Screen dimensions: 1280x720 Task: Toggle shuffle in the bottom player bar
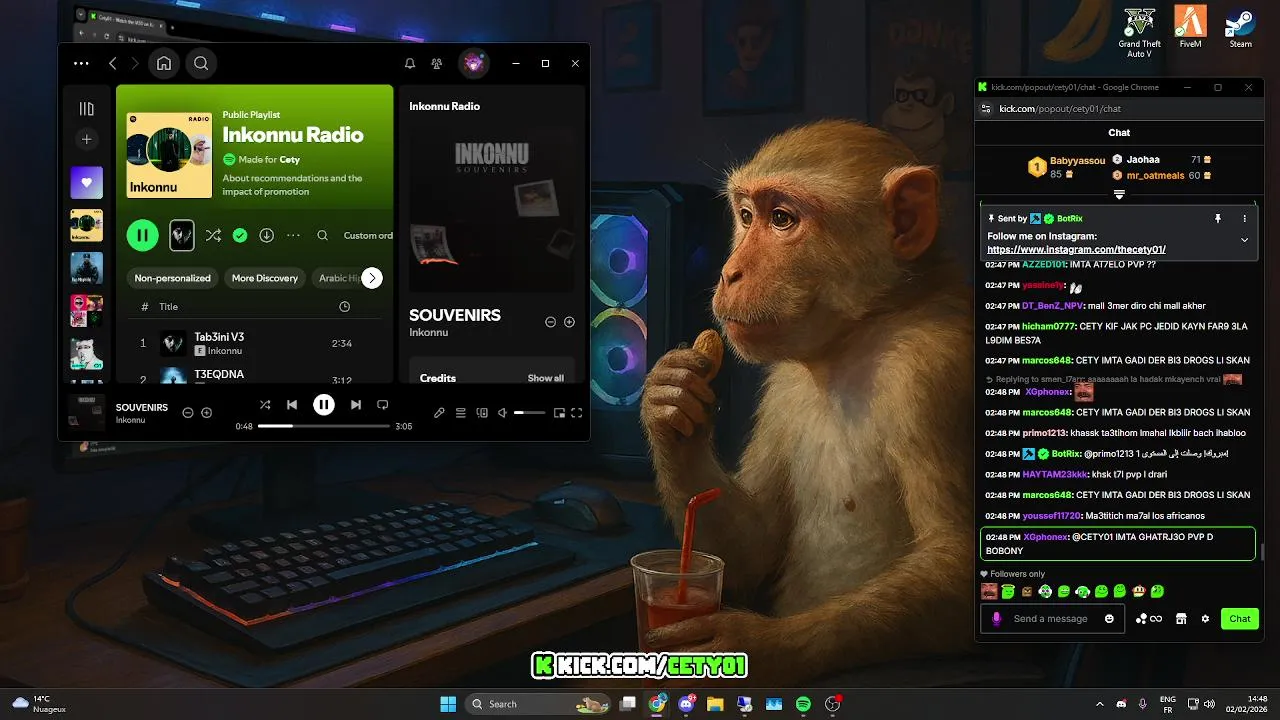pos(264,405)
